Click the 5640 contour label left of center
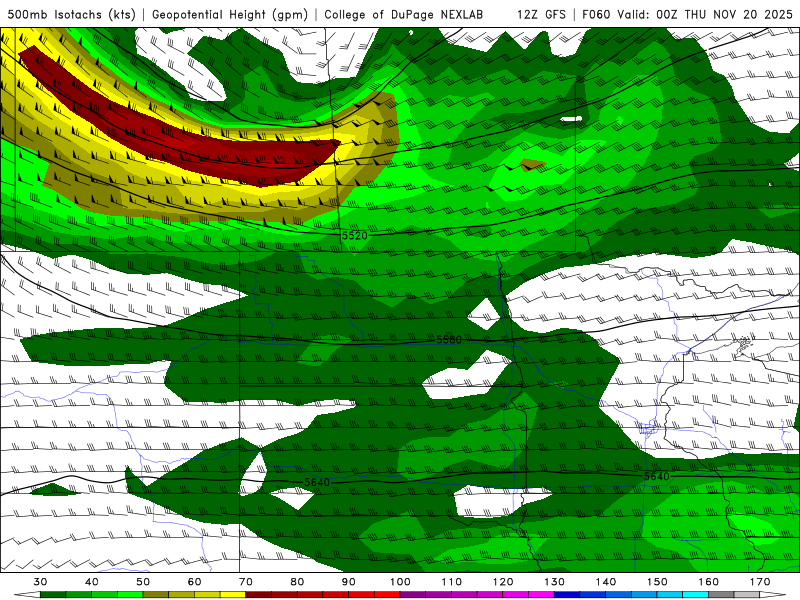The image size is (800, 600). (x=317, y=482)
